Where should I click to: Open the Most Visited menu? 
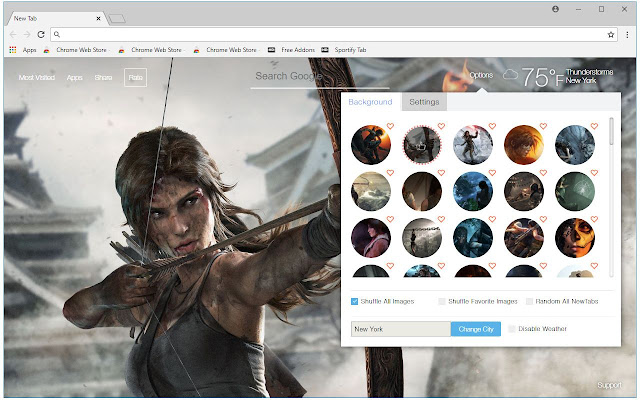37,78
